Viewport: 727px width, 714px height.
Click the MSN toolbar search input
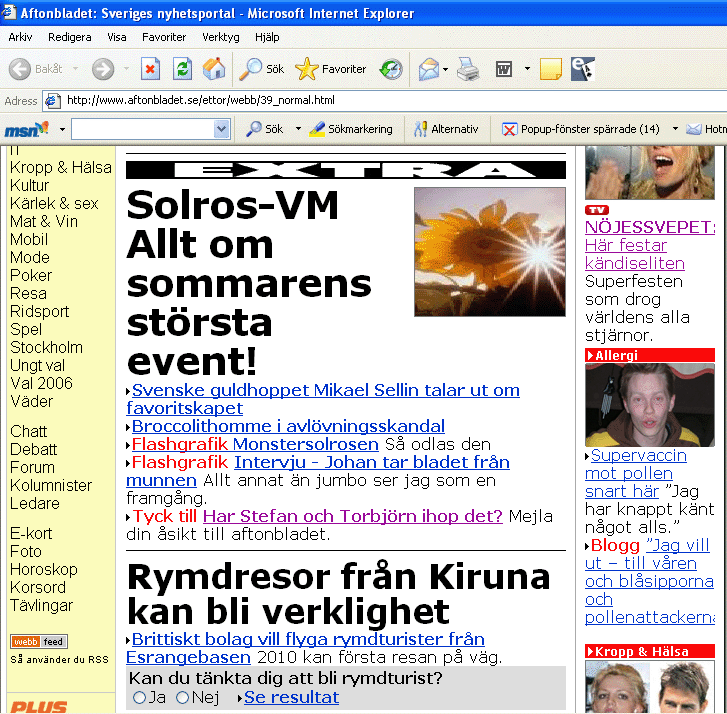click(143, 129)
